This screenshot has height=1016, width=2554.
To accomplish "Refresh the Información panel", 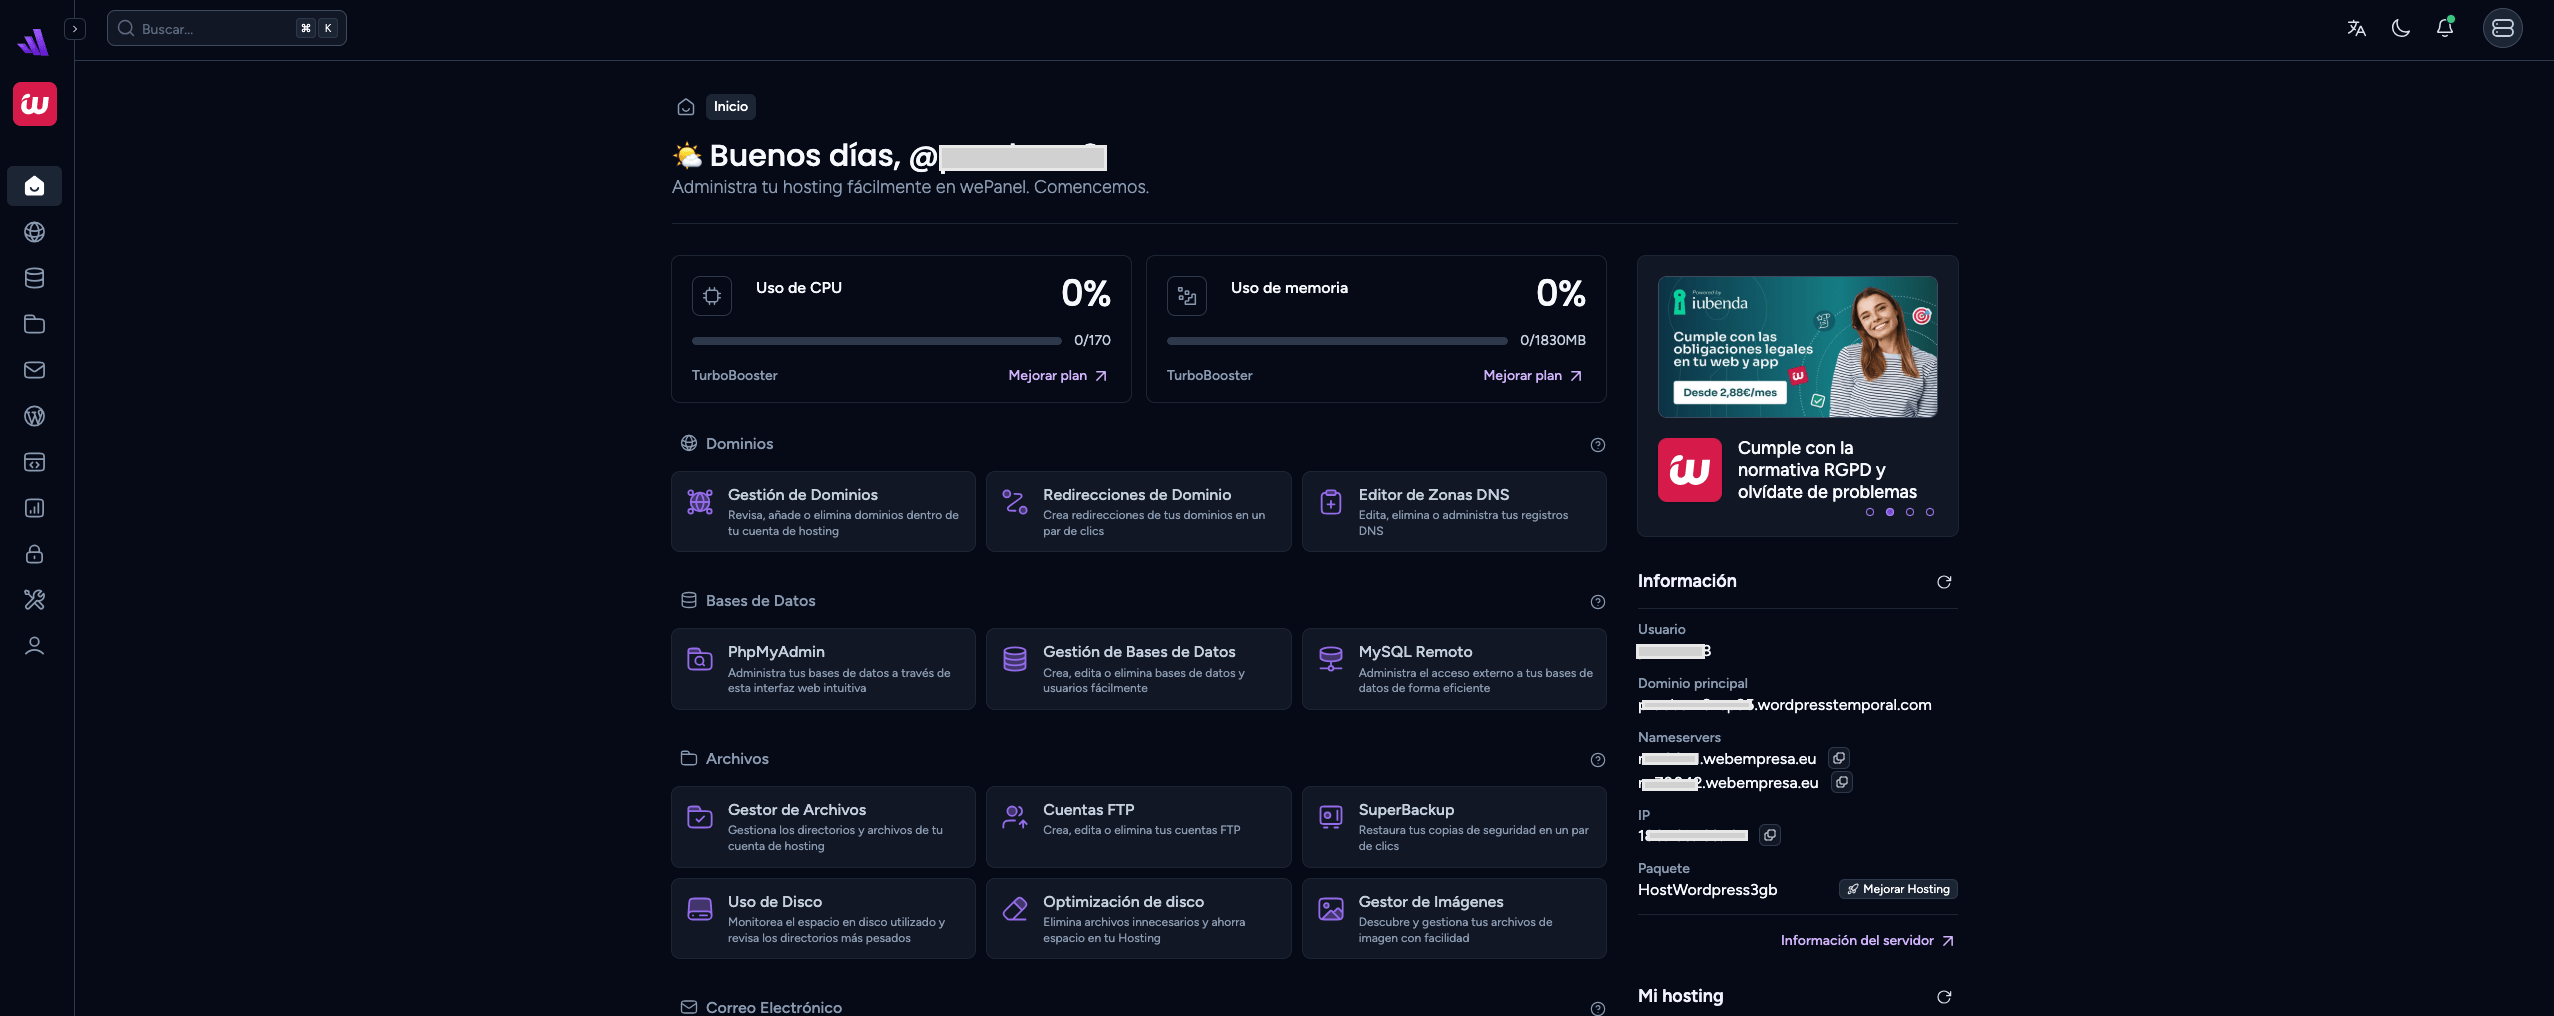I will tap(1944, 582).
